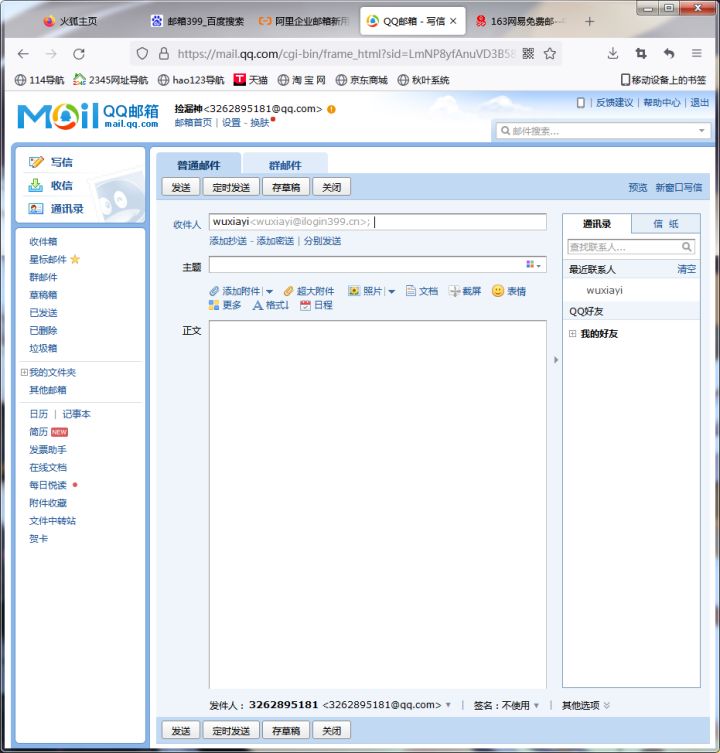This screenshot has height=753, width=720.
Task: Click the top 发送 button
Action: click(x=181, y=187)
